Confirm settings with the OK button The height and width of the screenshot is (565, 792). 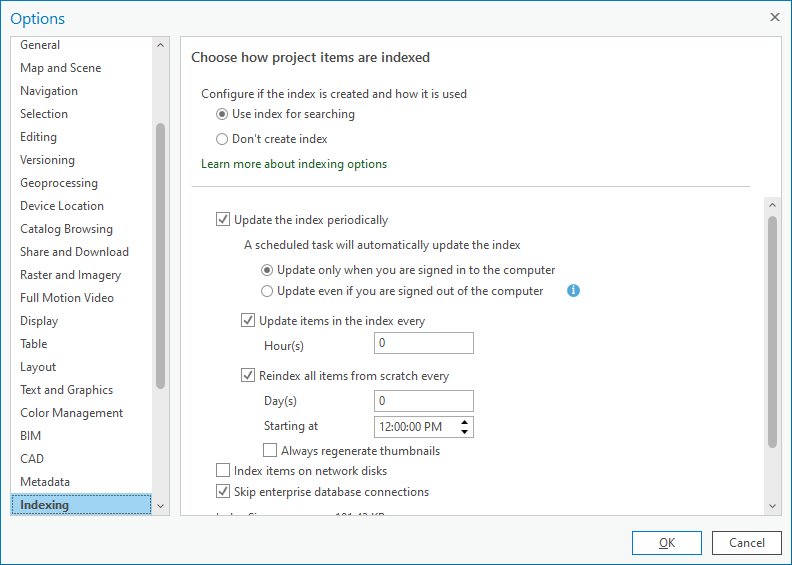coord(666,543)
